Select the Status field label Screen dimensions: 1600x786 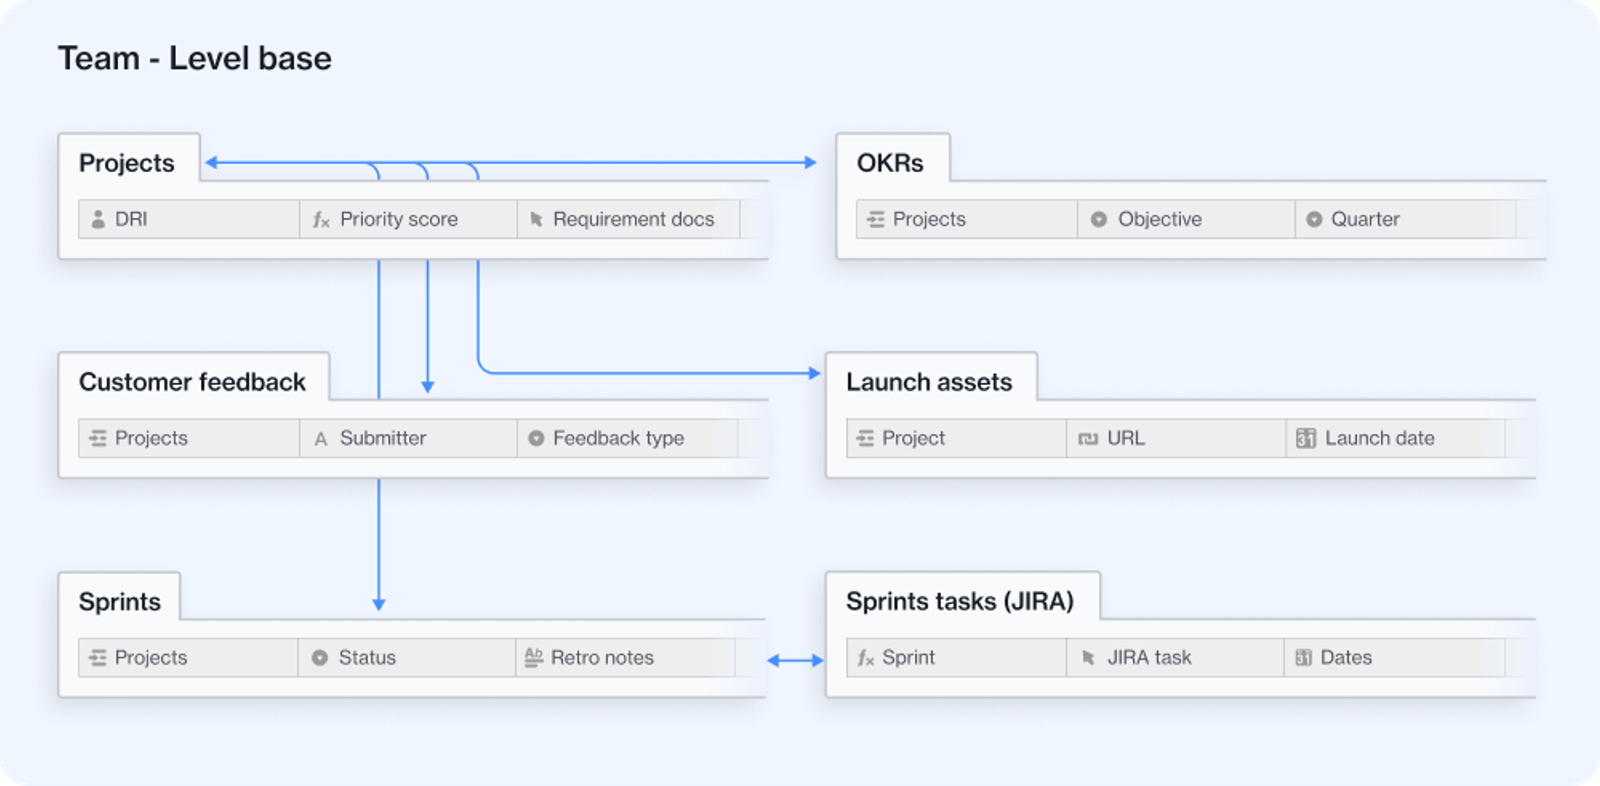point(367,657)
